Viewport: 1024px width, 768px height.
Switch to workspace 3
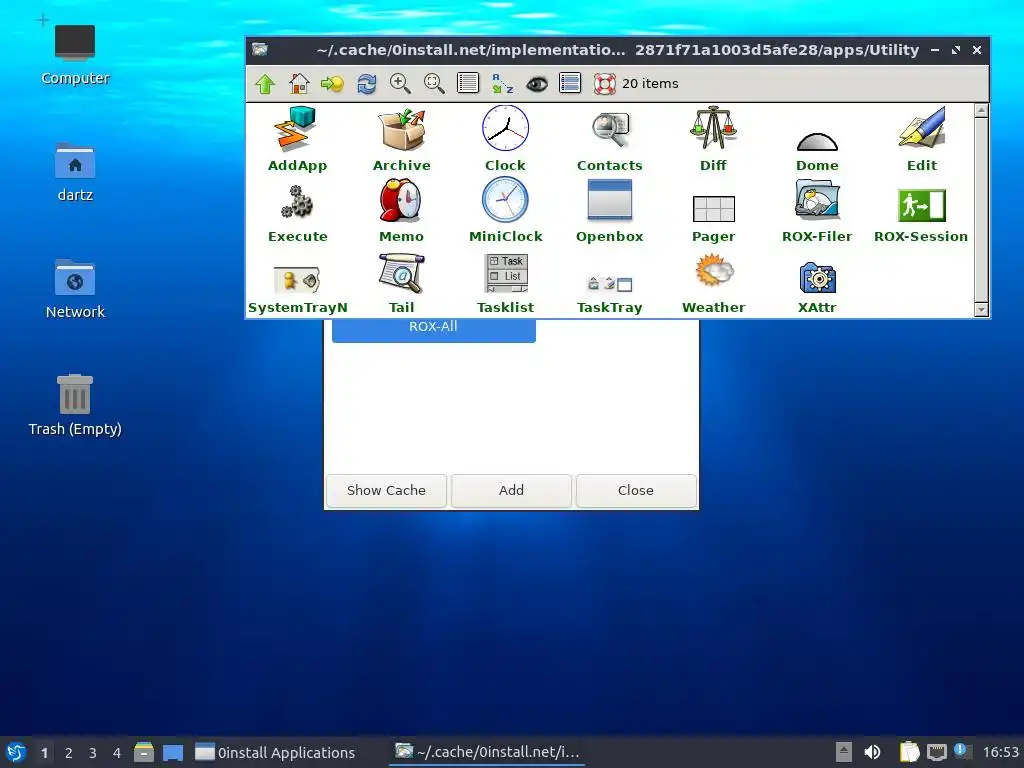(x=93, y=753)
